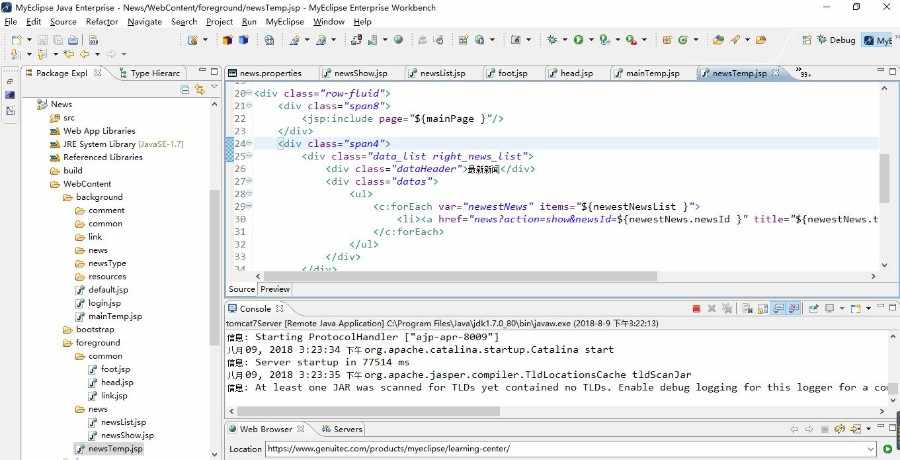Click the Console horizontal scrollbar
Viewport: 900px width, 460px height.
[x=368, y=411]
